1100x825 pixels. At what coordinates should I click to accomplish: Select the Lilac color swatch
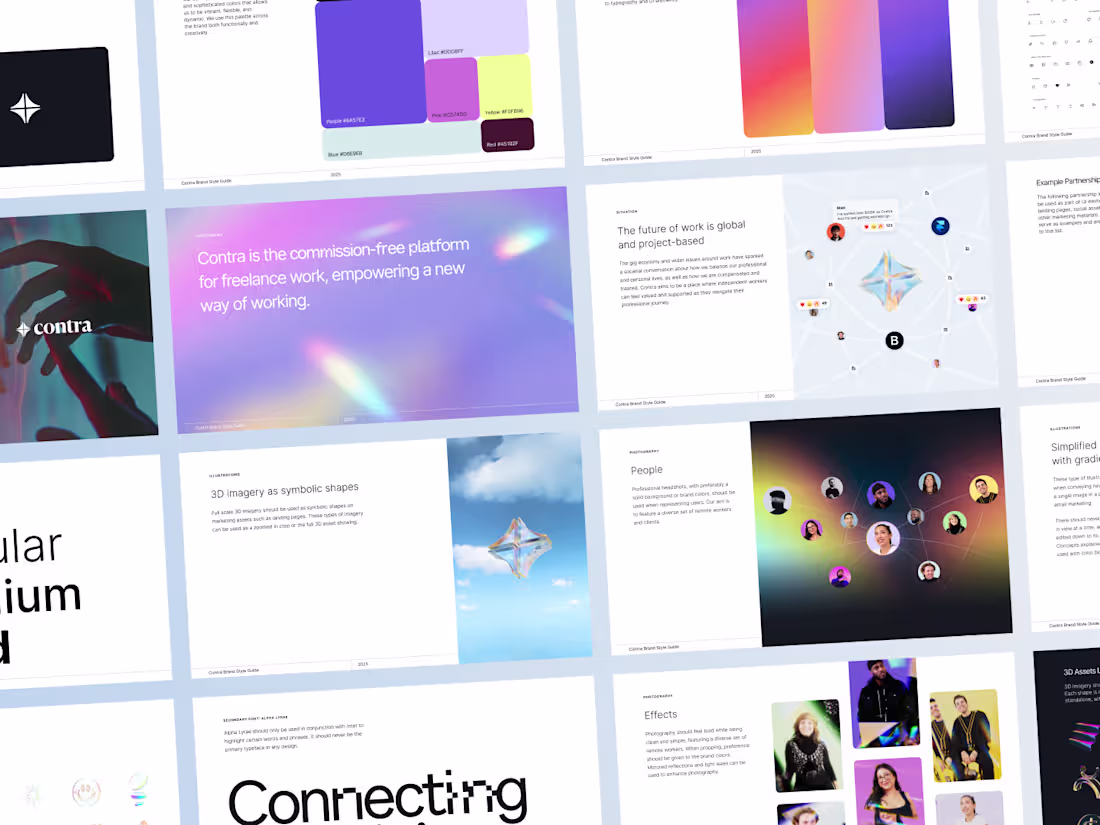(475, 28)
